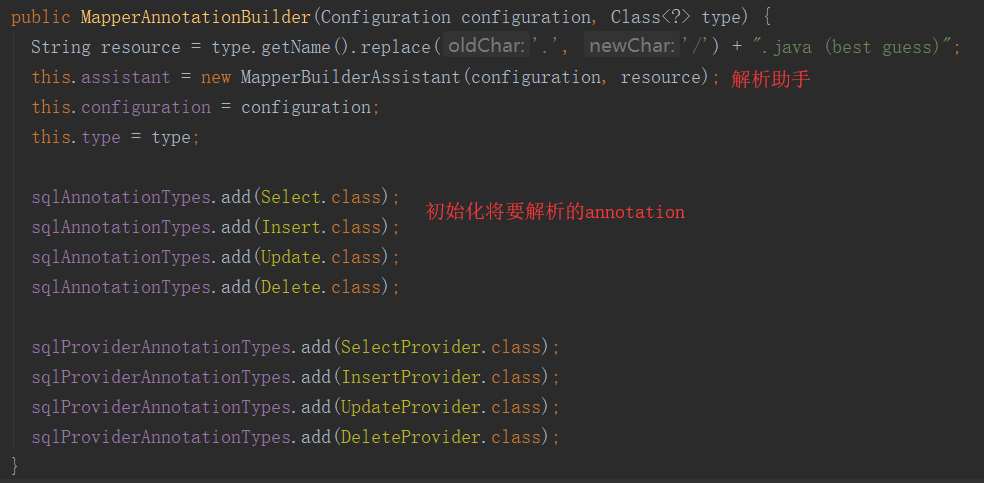Click SelectProvider.class reference
This screenshot has width=984, height=483.
pyautogui.click(x=441, y=348)
